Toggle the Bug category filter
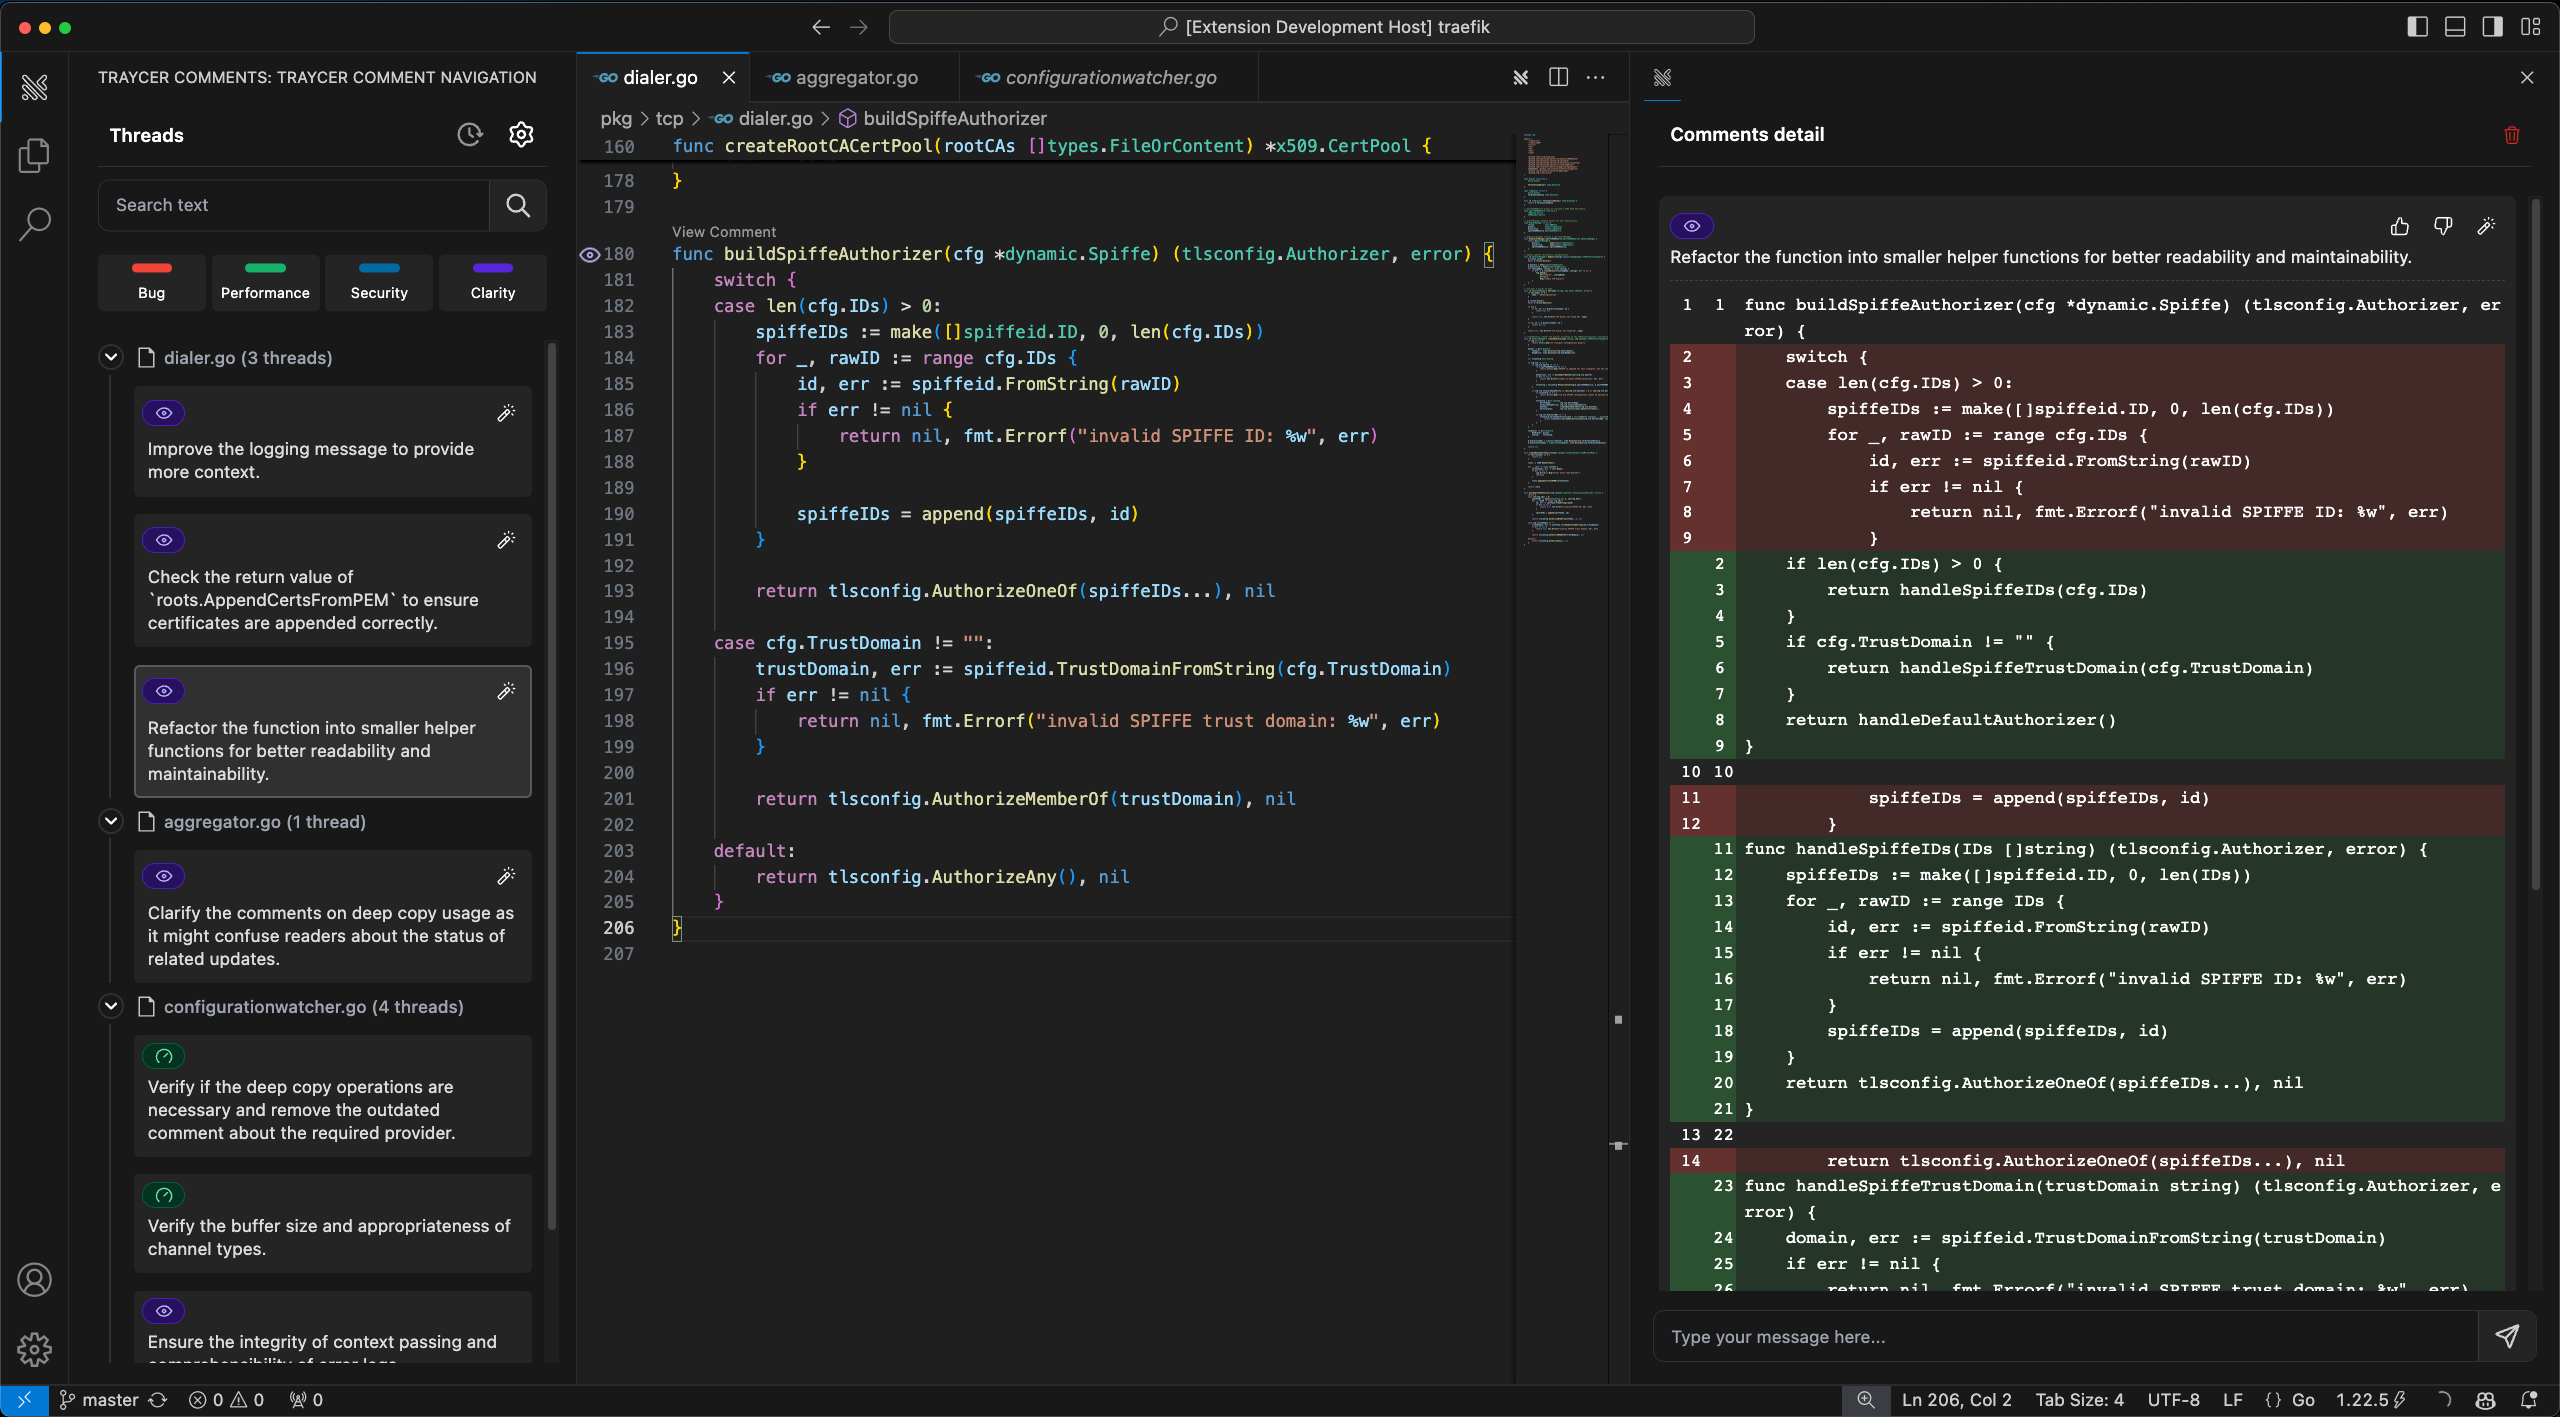 (152, 282)
